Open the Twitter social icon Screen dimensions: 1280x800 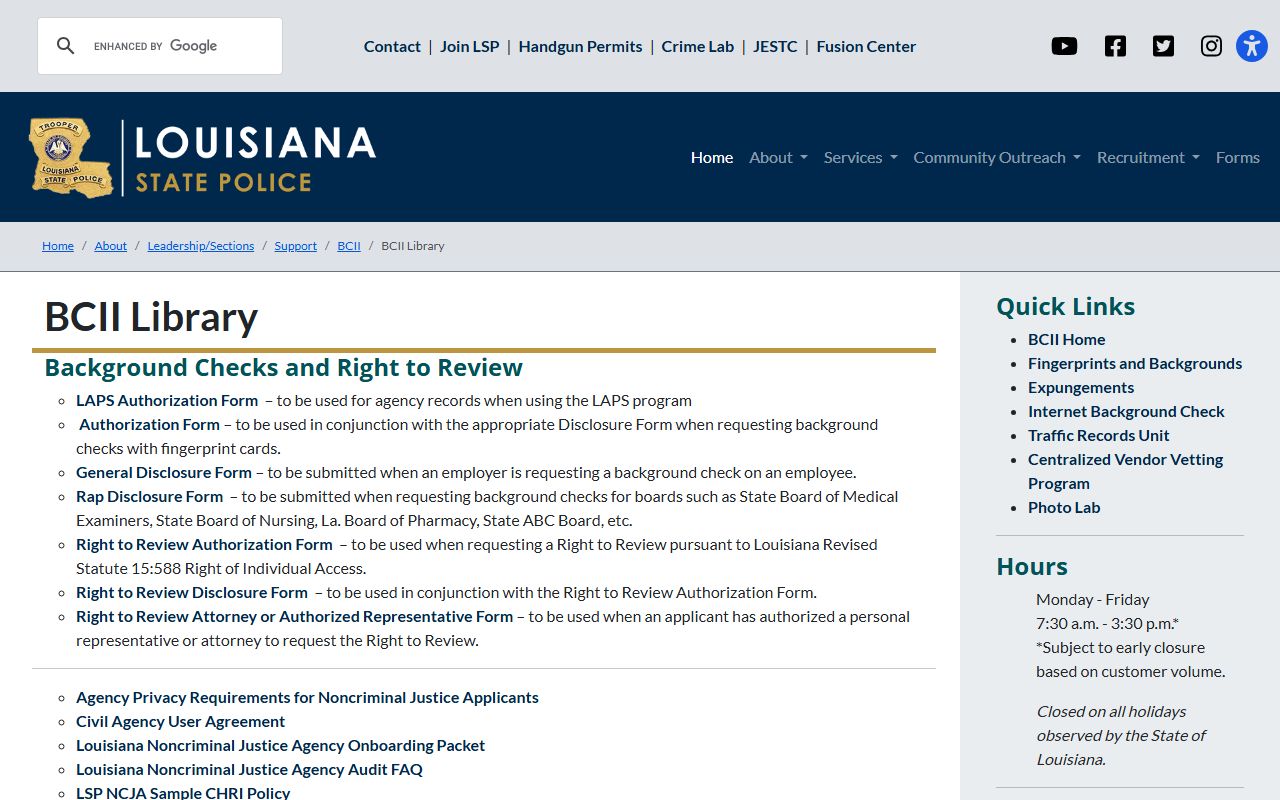point(1163,46)
